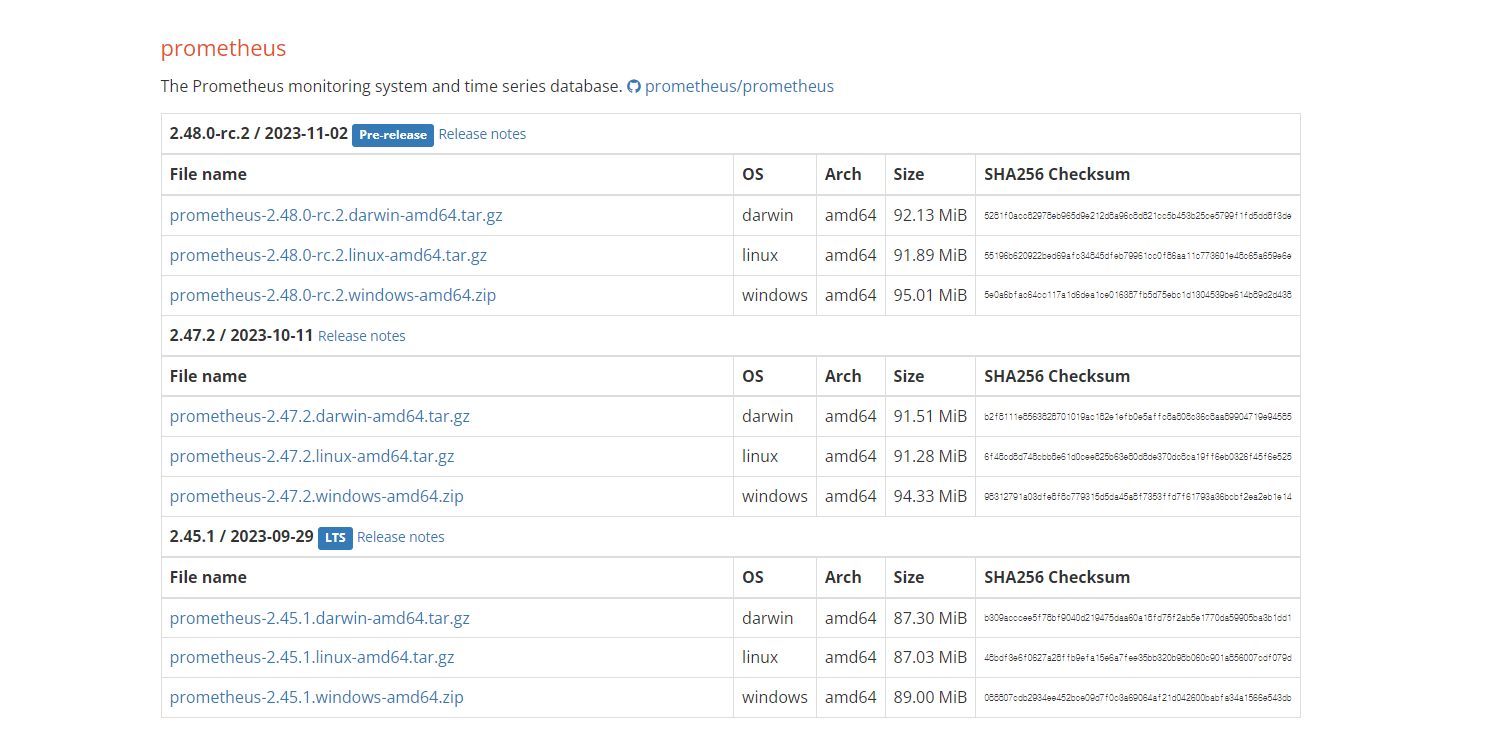
Task: Click the '2.45.1 / 2023-09-29' version title
Action: coord(242,536)
